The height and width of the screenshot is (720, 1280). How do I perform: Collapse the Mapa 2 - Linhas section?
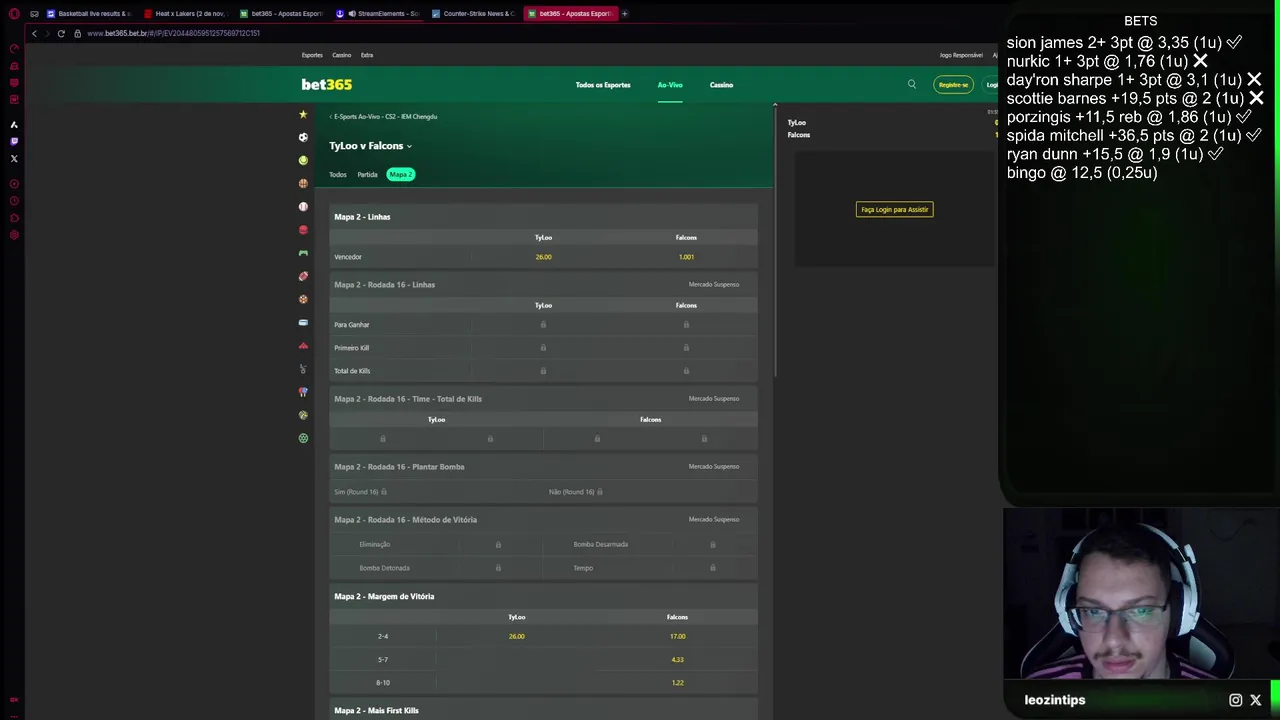click(x=543, y=217)
